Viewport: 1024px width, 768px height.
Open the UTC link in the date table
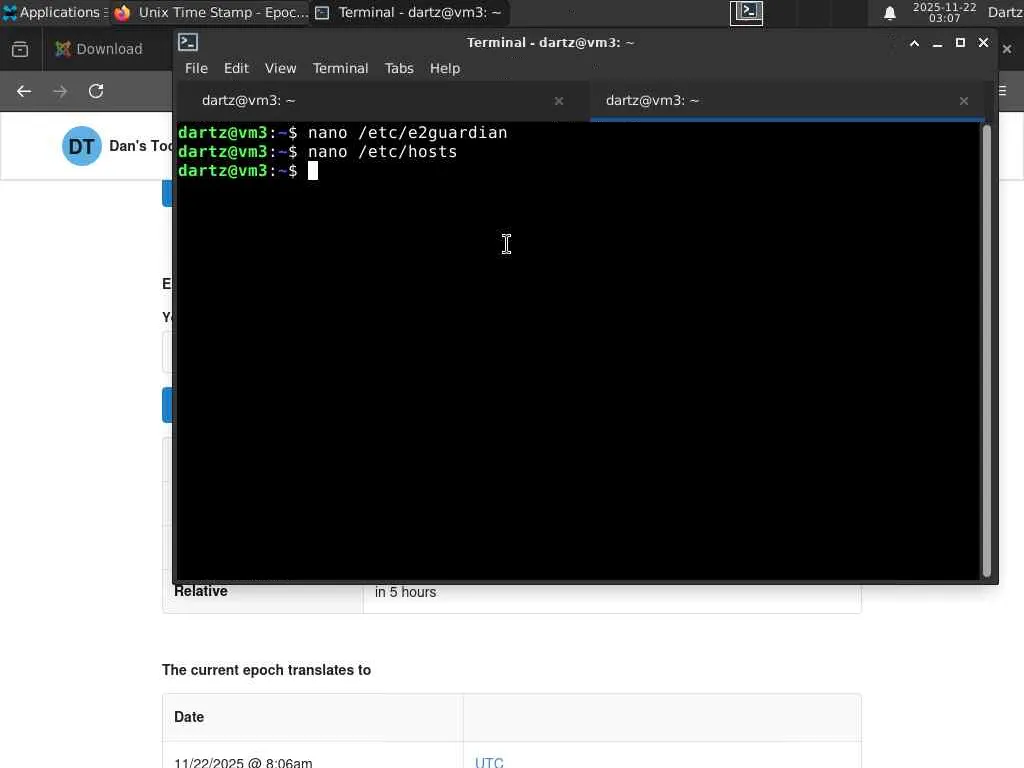pyautogui.click(x=489, y=762)
